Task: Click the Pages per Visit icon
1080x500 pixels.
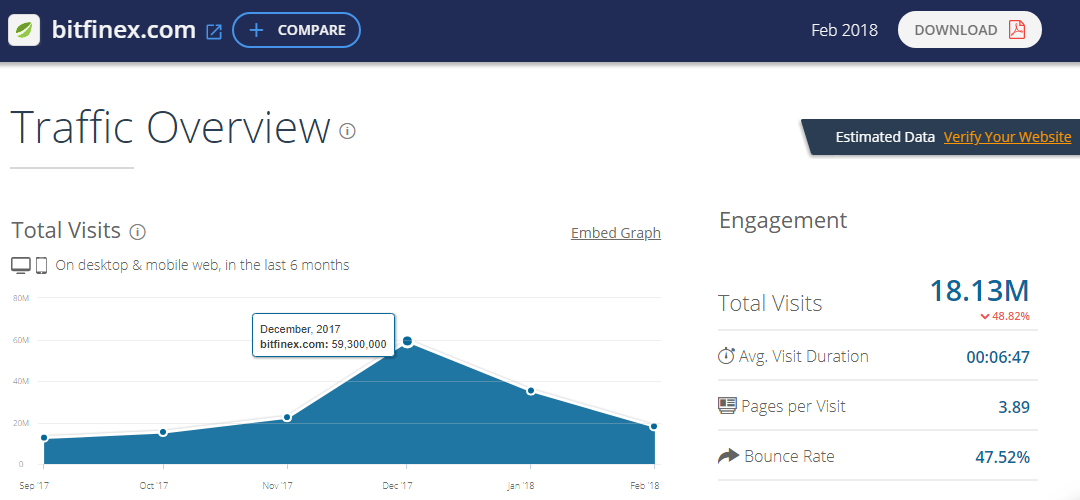Action: click(x=727, y=406)
